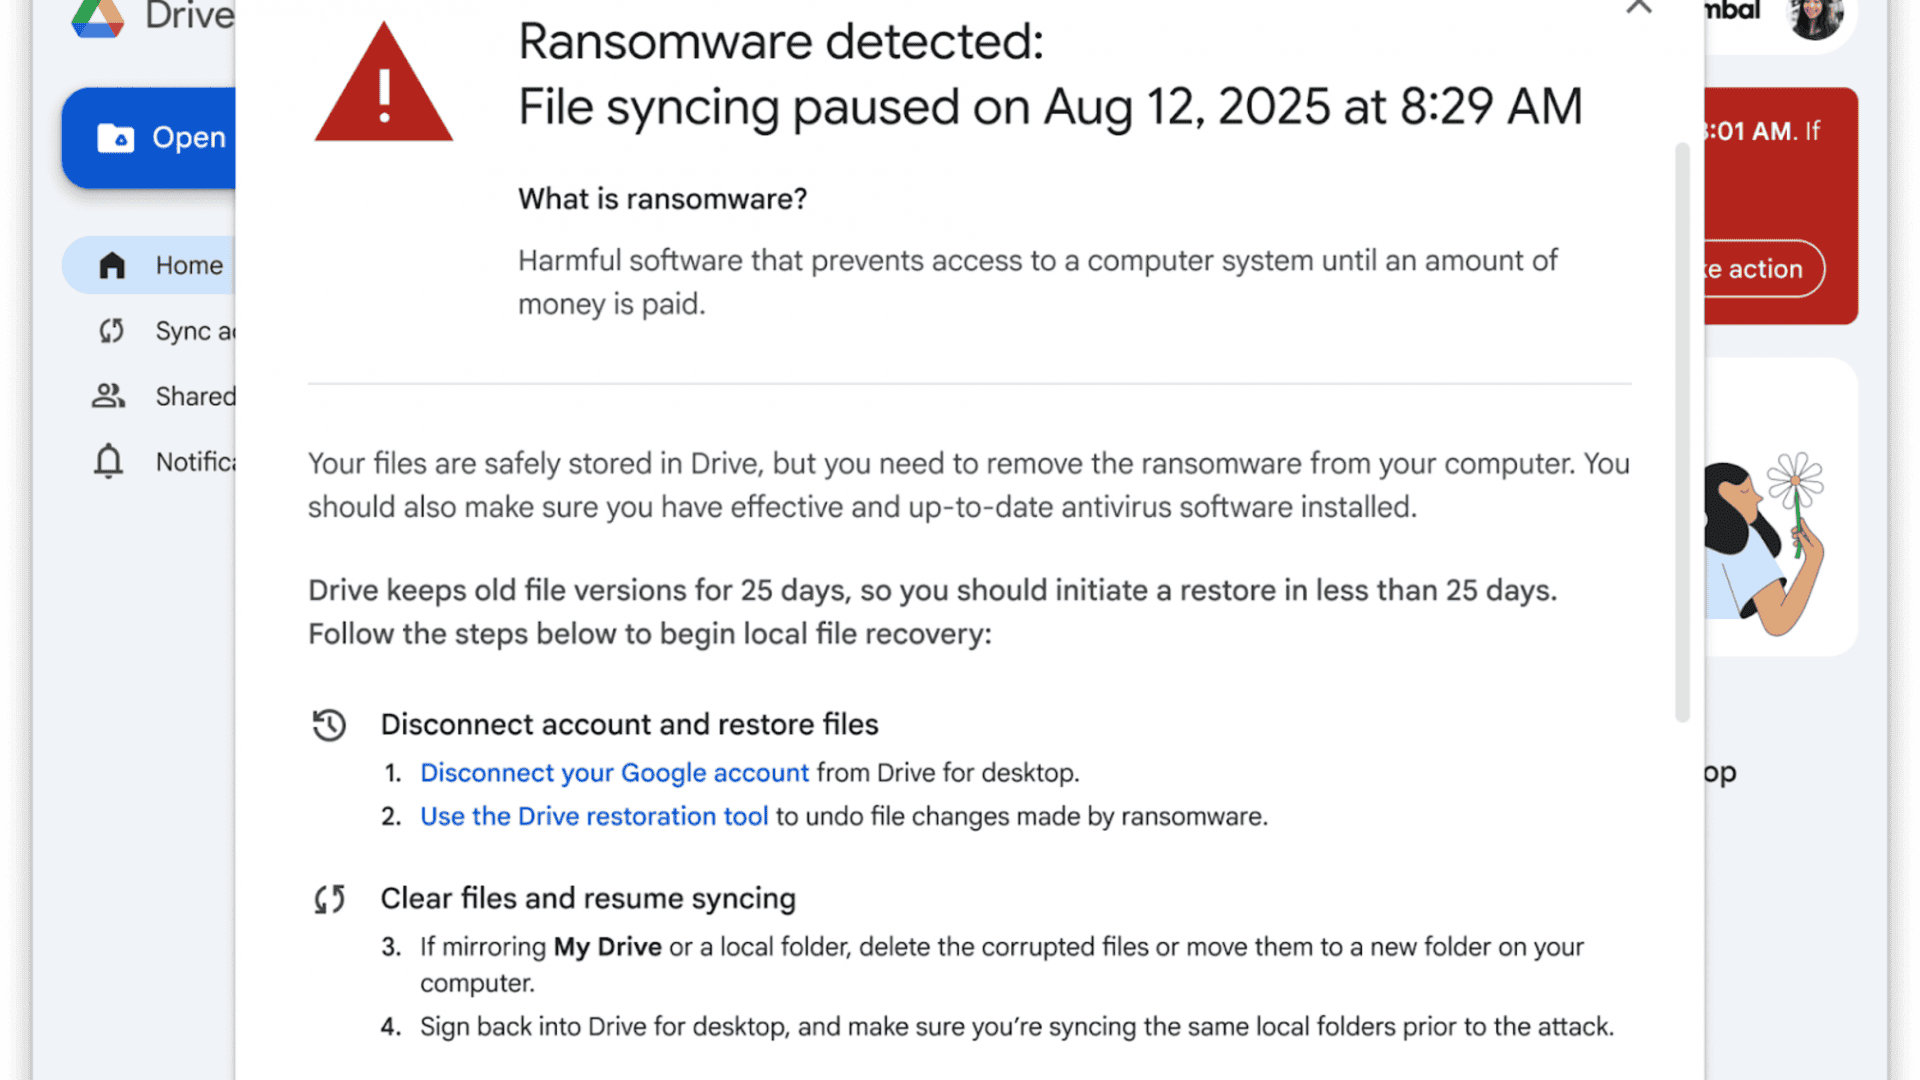Click the Google Drive logo icon
Viewport: 1920px width, 1080px height.
(x=98, y=17)
